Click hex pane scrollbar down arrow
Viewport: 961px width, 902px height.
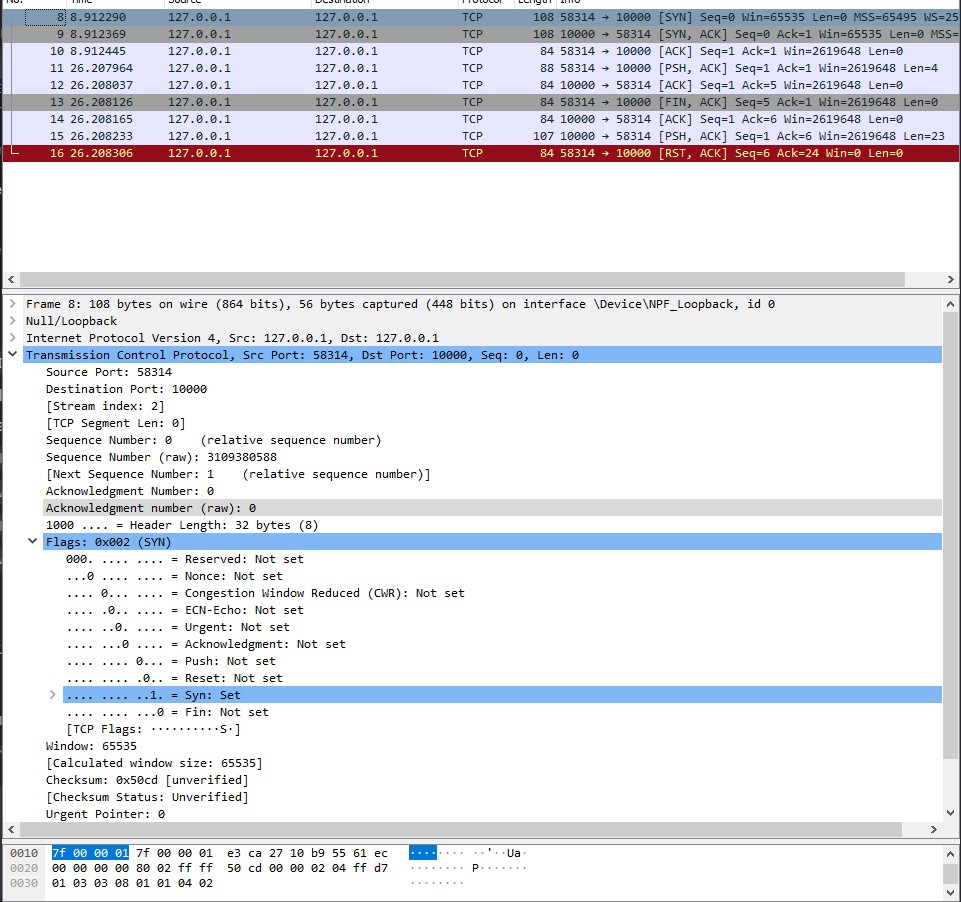pyautogui.click(x=950, y=892)
